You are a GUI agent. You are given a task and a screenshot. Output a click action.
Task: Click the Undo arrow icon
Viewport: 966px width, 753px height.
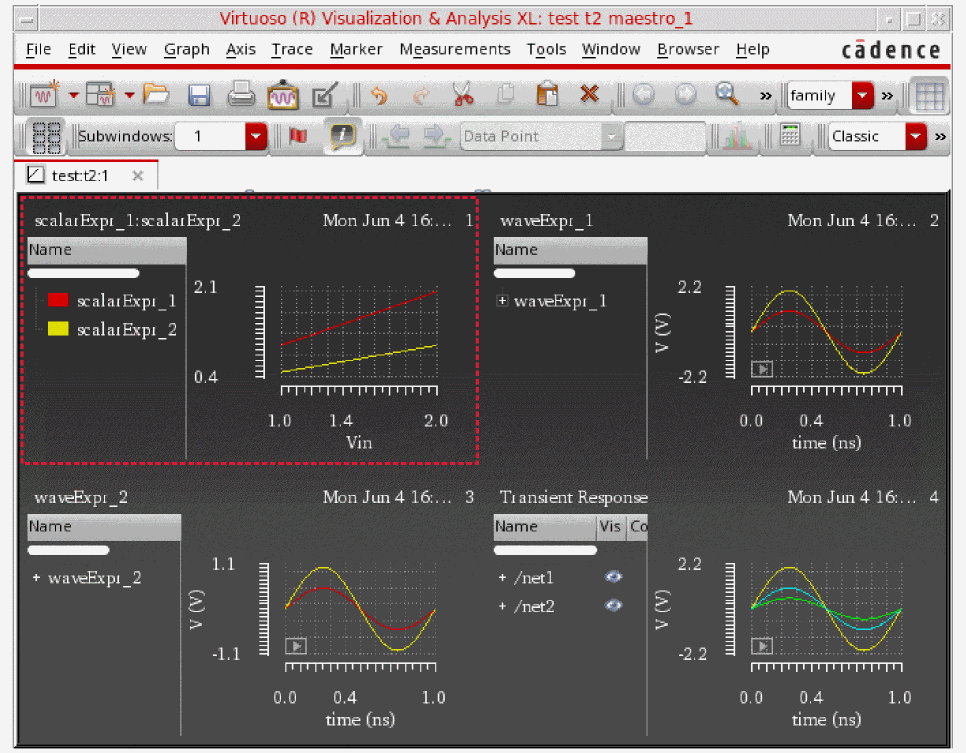(x=379, y=95)
